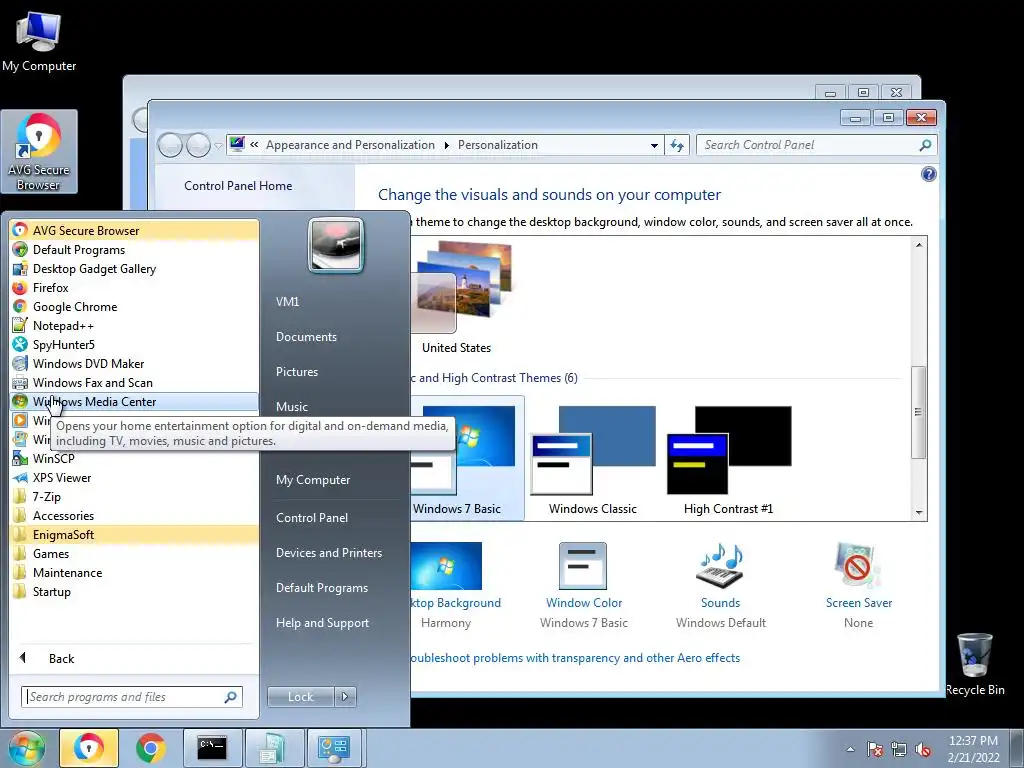Open the address bar history dropdown
1024x768 pixels.
pyautogui.click(x=654, y=146)
